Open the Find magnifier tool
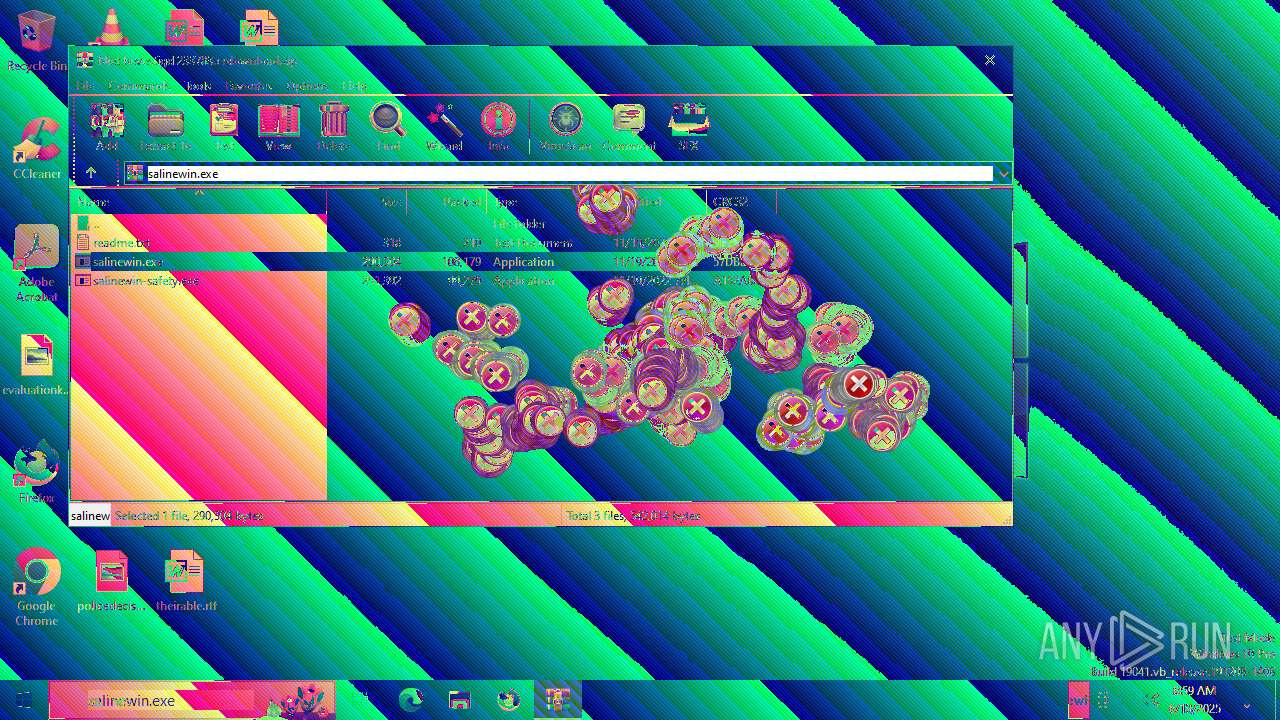Image resolution: width=1280 pixels, height=720 pixels. pos(388,127)
